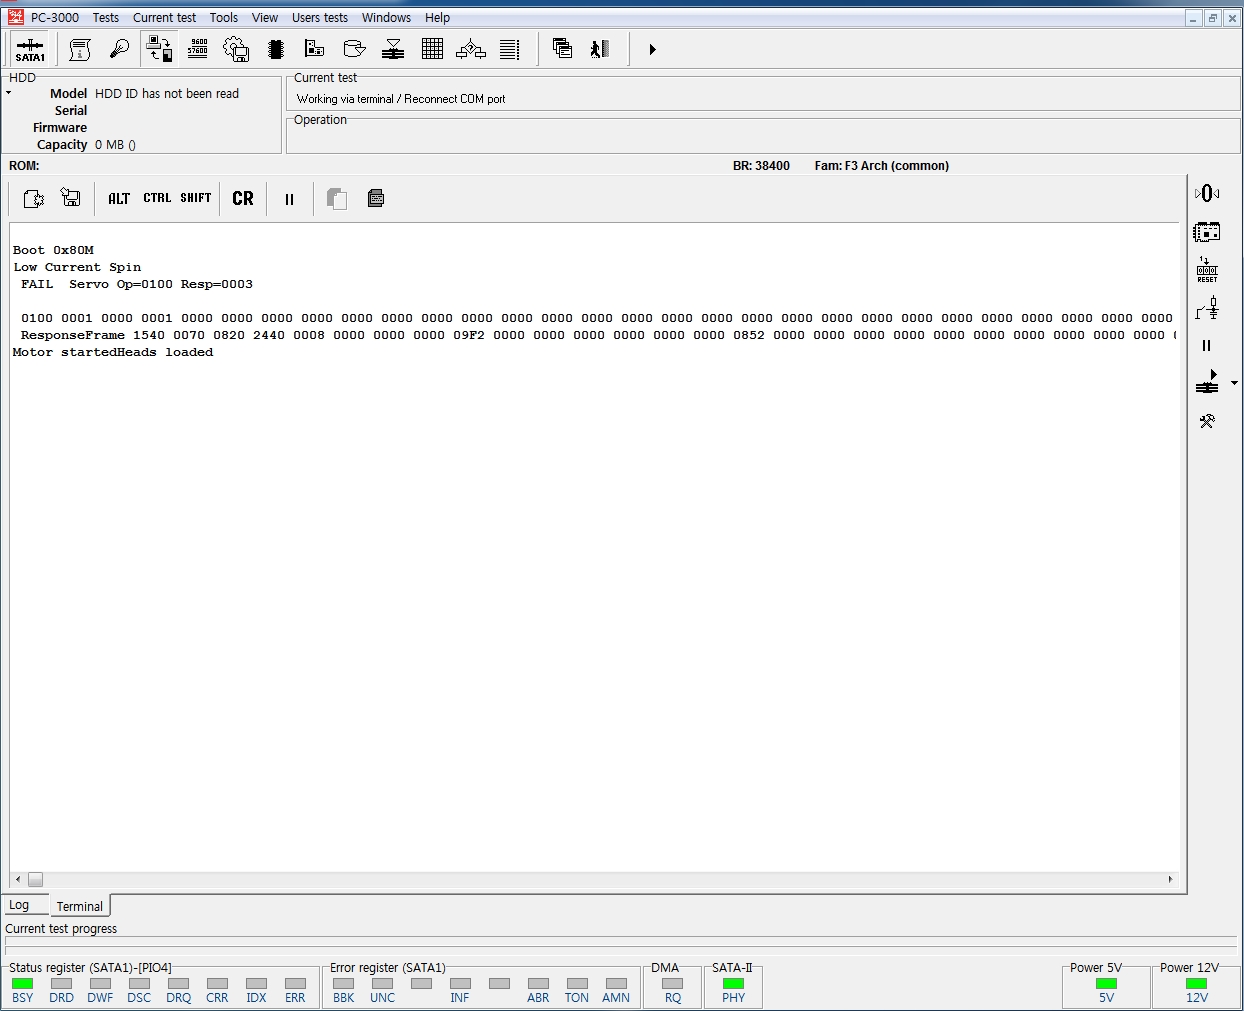Screen dimensions: 1244x1011
Task: Open the Help menu
Action: [x=437, y=17]
